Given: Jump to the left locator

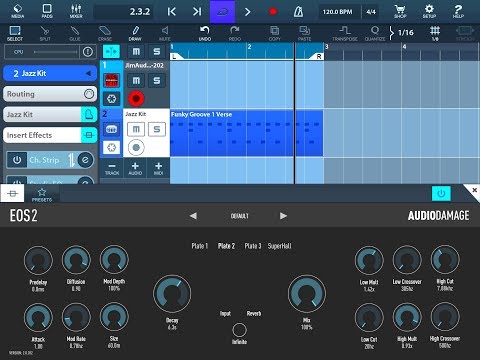Looking at the screenshot, I should point(172,12).
